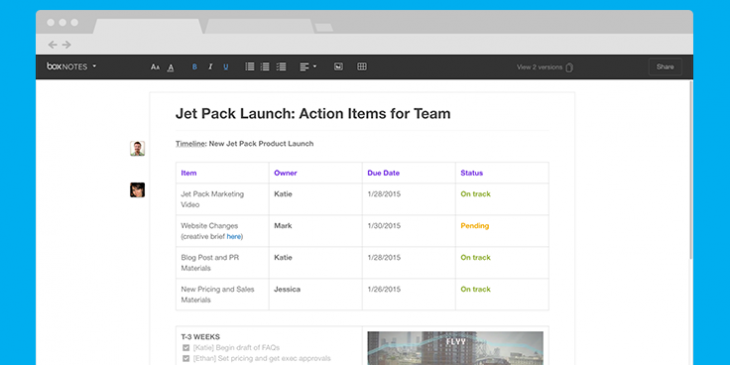Click the Timeline: New Jet Pack Product Launch line
The height and width of the screenshot is (365, 730).
click(244, 144)
